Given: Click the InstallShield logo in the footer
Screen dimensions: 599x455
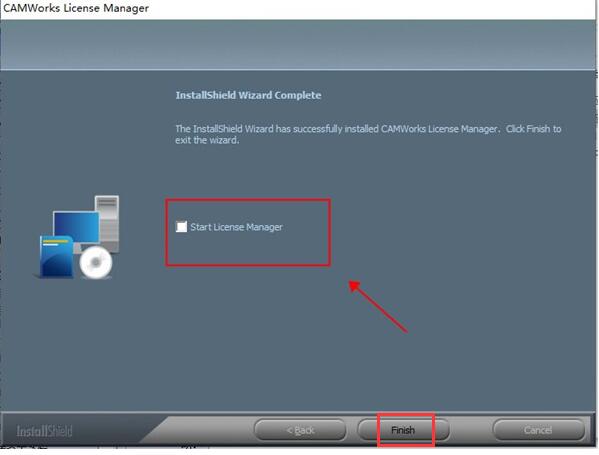Looking at the screenshot, I should click(x=44, y=431).
